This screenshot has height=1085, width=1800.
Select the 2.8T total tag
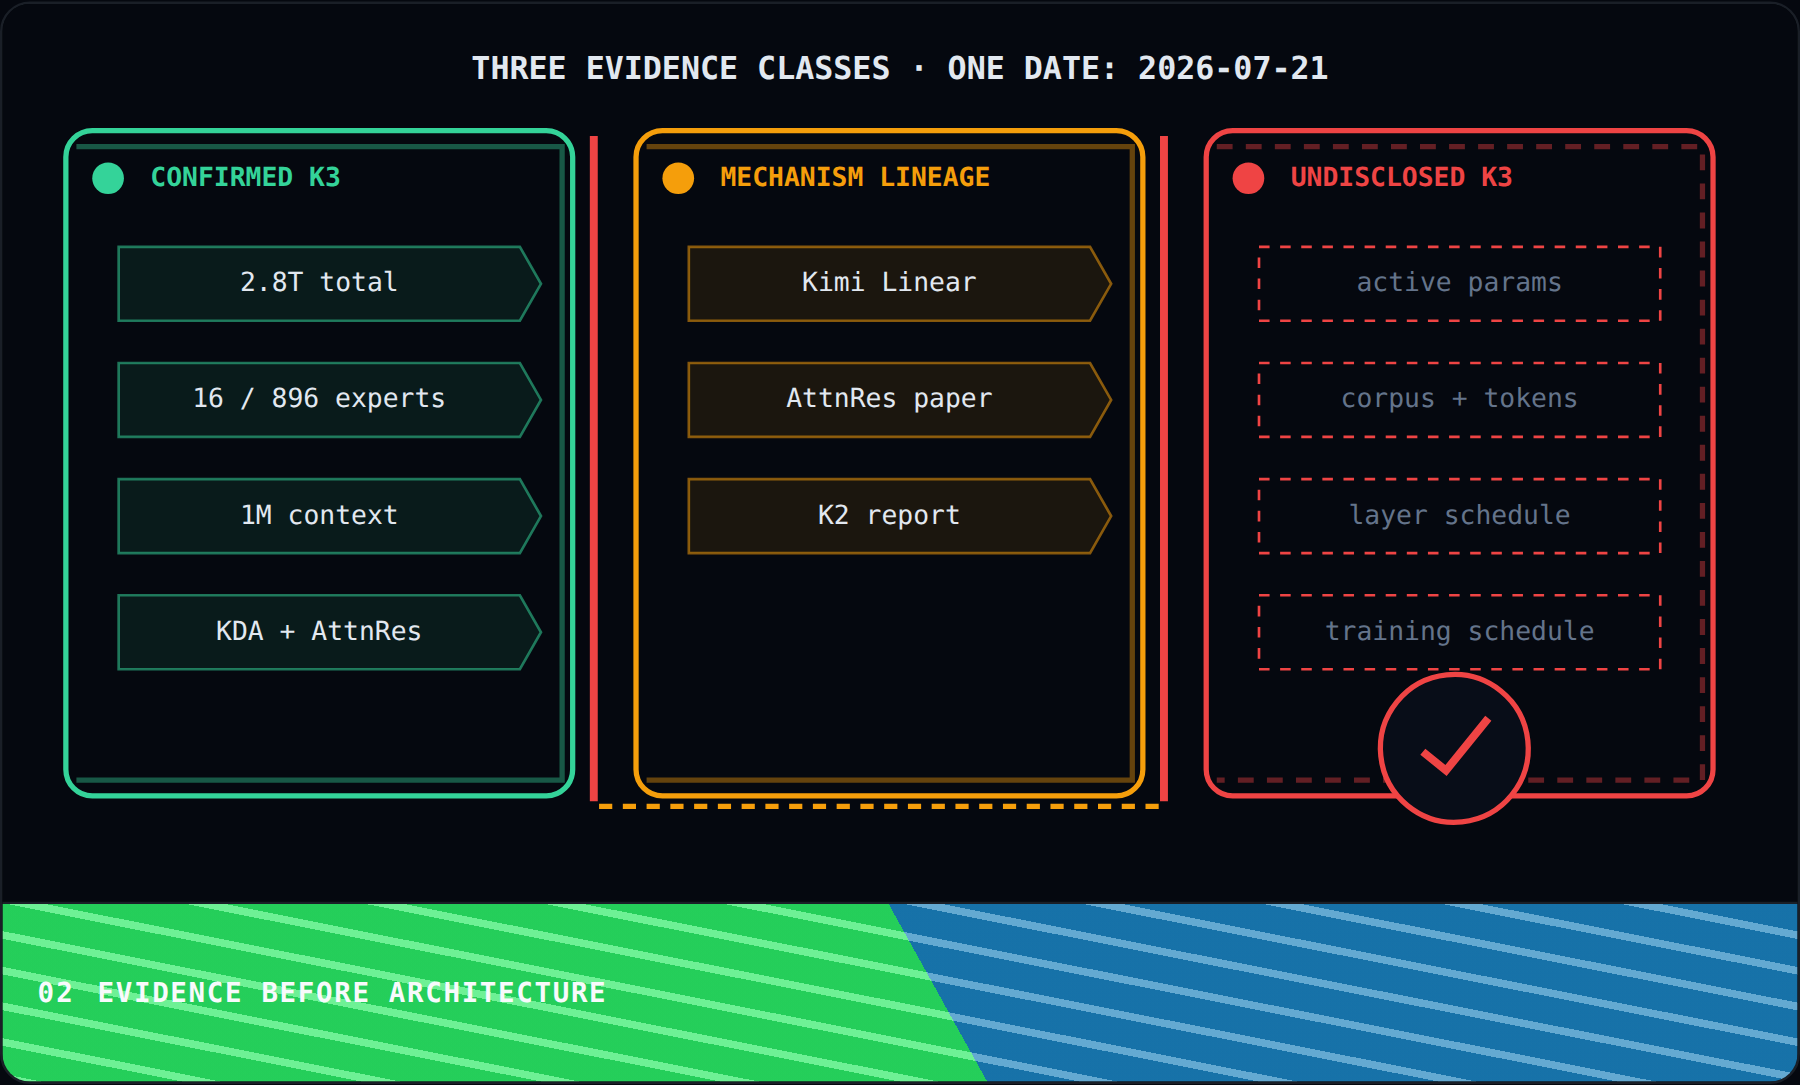329,283
